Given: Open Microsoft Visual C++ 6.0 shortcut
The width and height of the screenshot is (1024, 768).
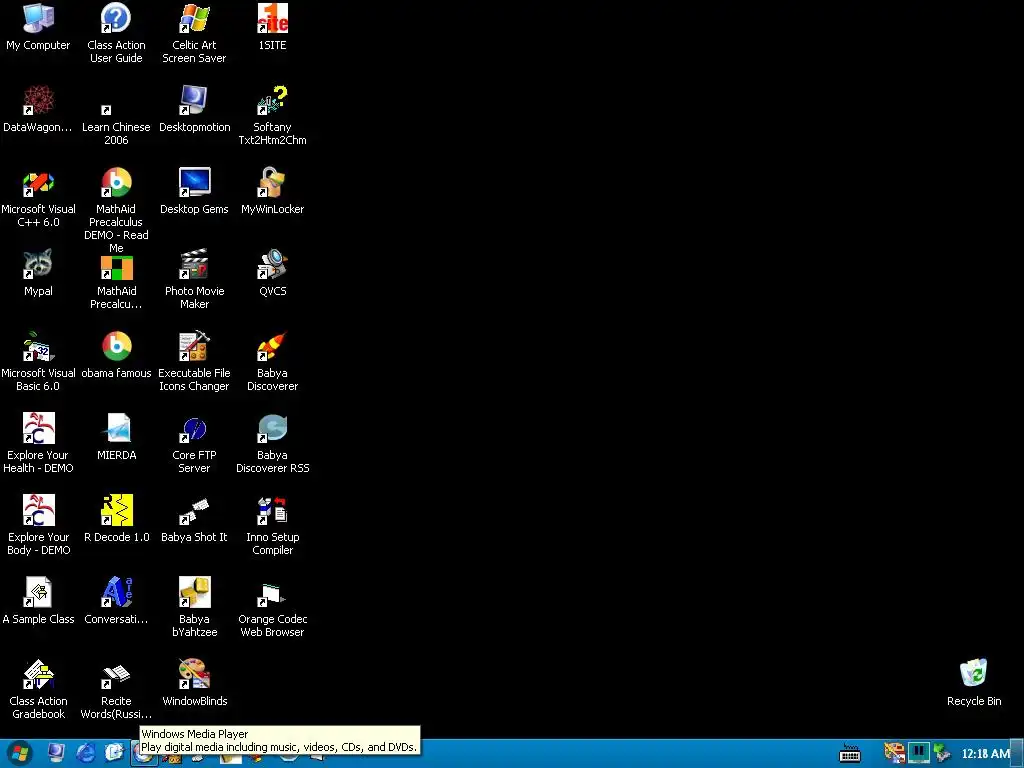Looking at the screenshot, I should pos(38,183).
